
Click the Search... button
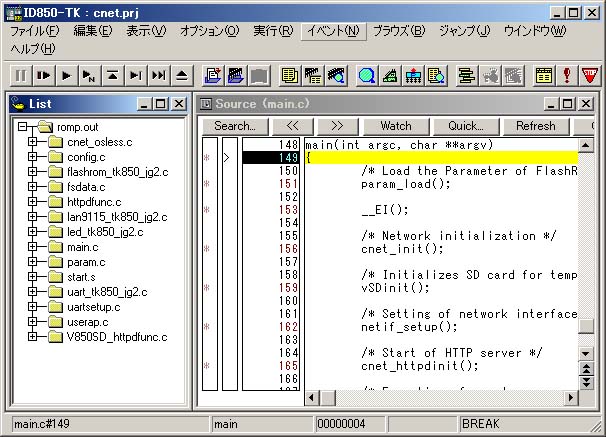coord(235,126)
